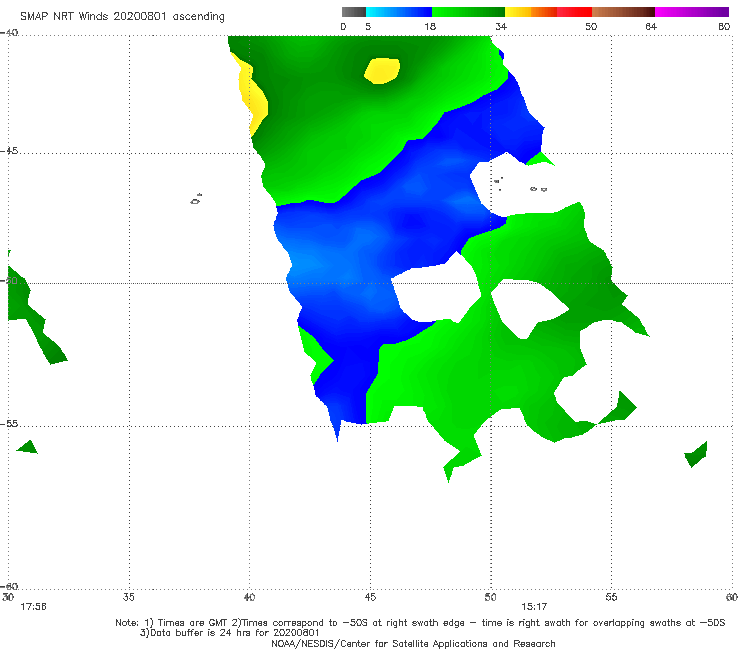This screenshot has width=740, height=650.
Task: Click the small green triangle near longitude 31
Action: point(27,447)
